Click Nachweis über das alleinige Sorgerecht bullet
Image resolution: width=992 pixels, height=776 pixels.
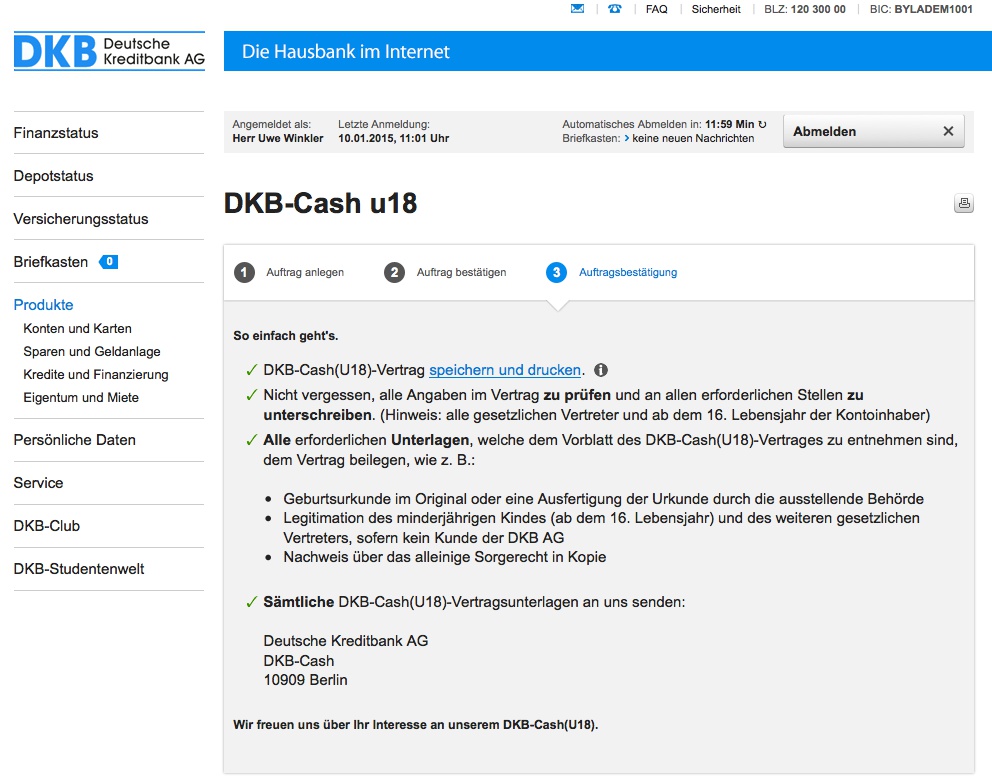pos(444,557)
